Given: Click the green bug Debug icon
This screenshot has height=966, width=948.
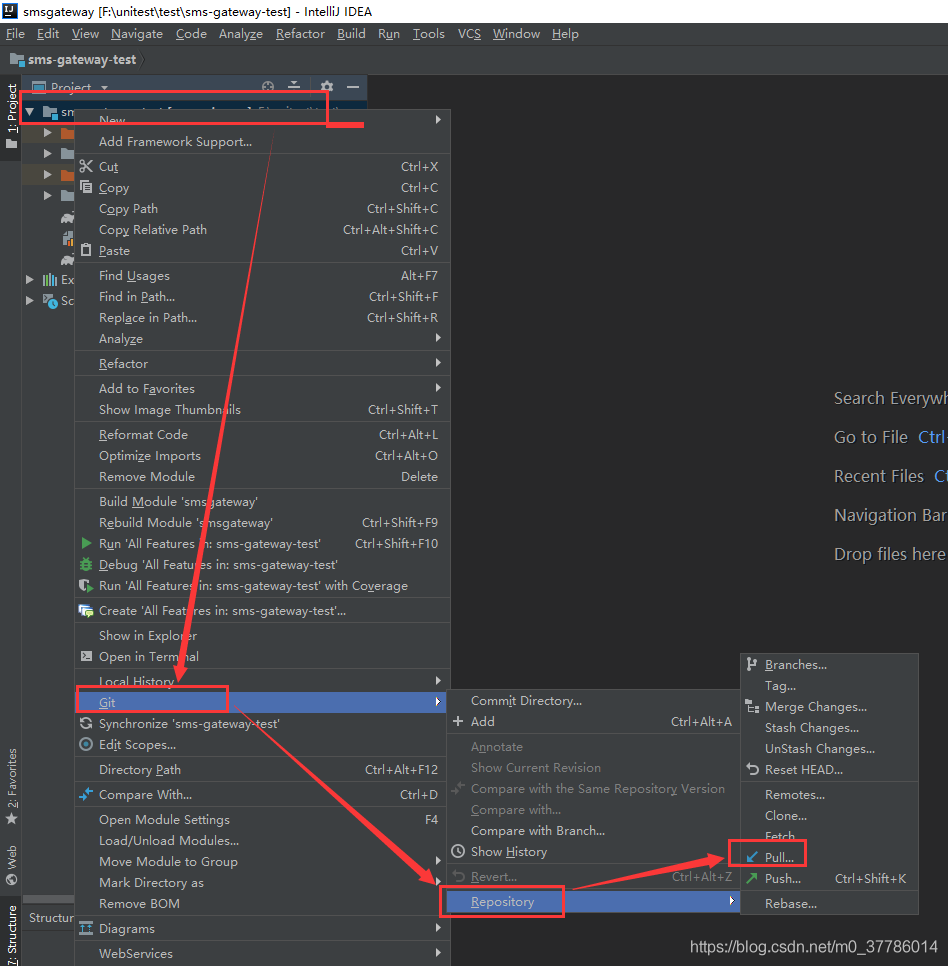Looking at the screenshot, I should 86,564.
